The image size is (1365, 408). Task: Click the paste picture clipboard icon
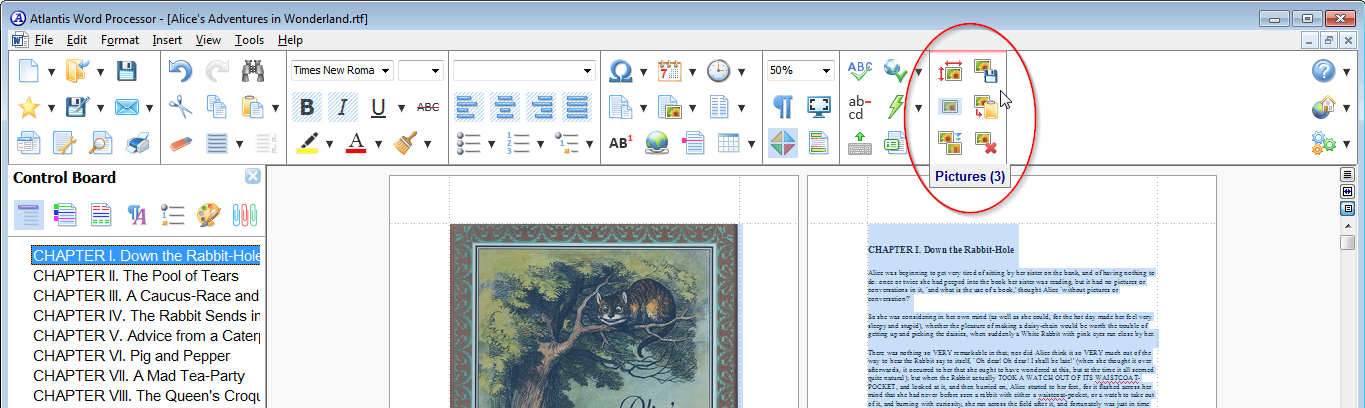986,107
